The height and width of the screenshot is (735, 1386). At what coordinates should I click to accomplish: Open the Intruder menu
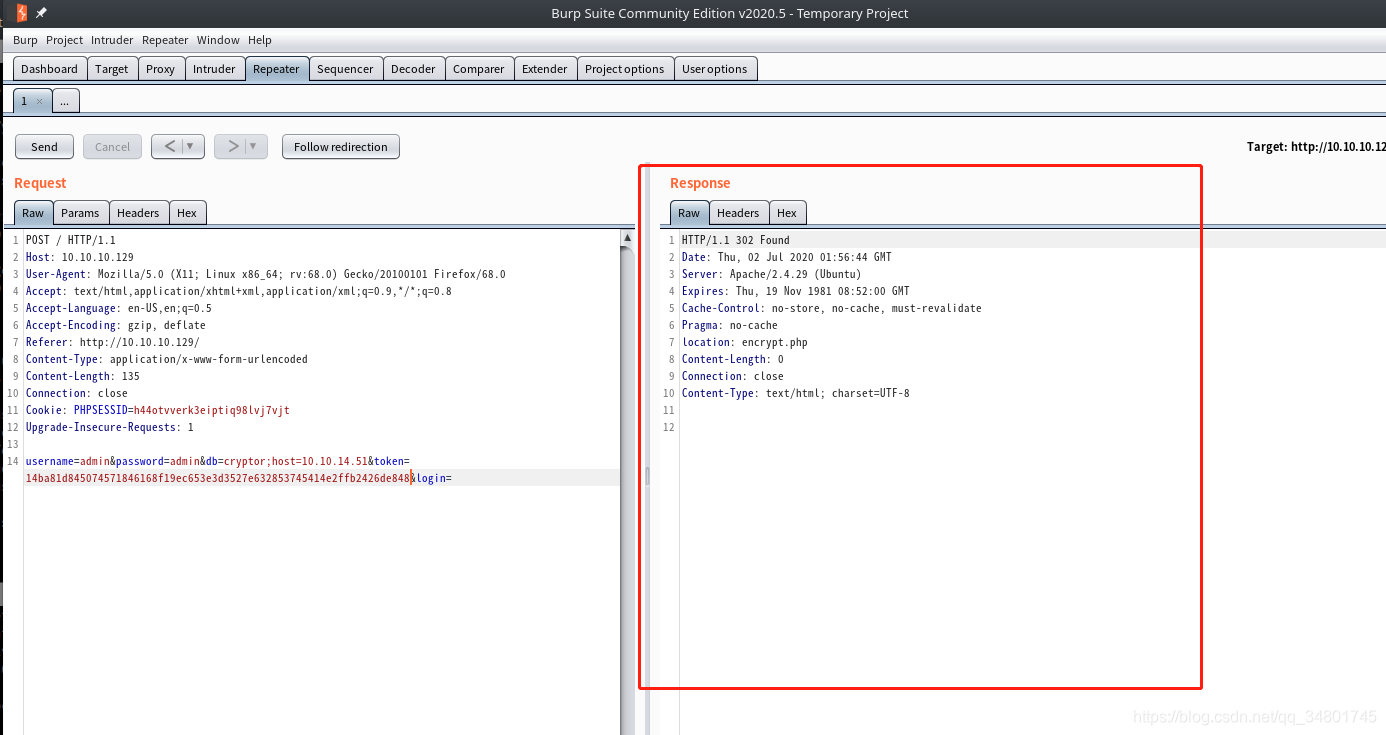pyautogui.click(x=112, y=40)
